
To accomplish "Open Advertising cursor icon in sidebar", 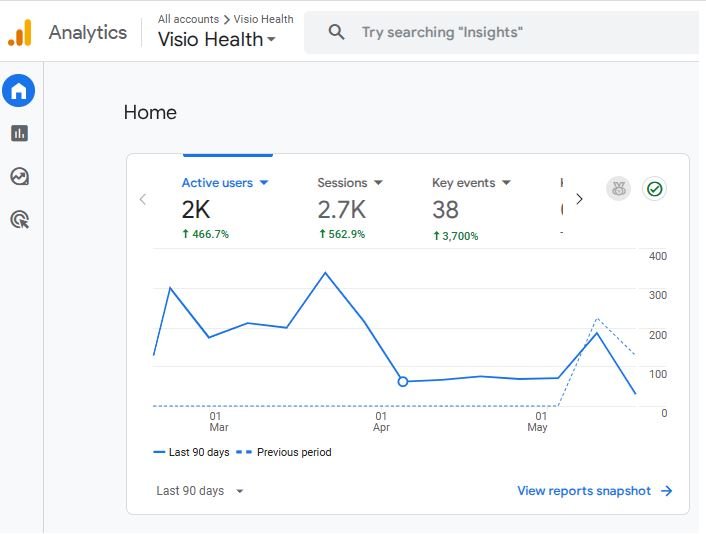I will (x=19, y=220).
